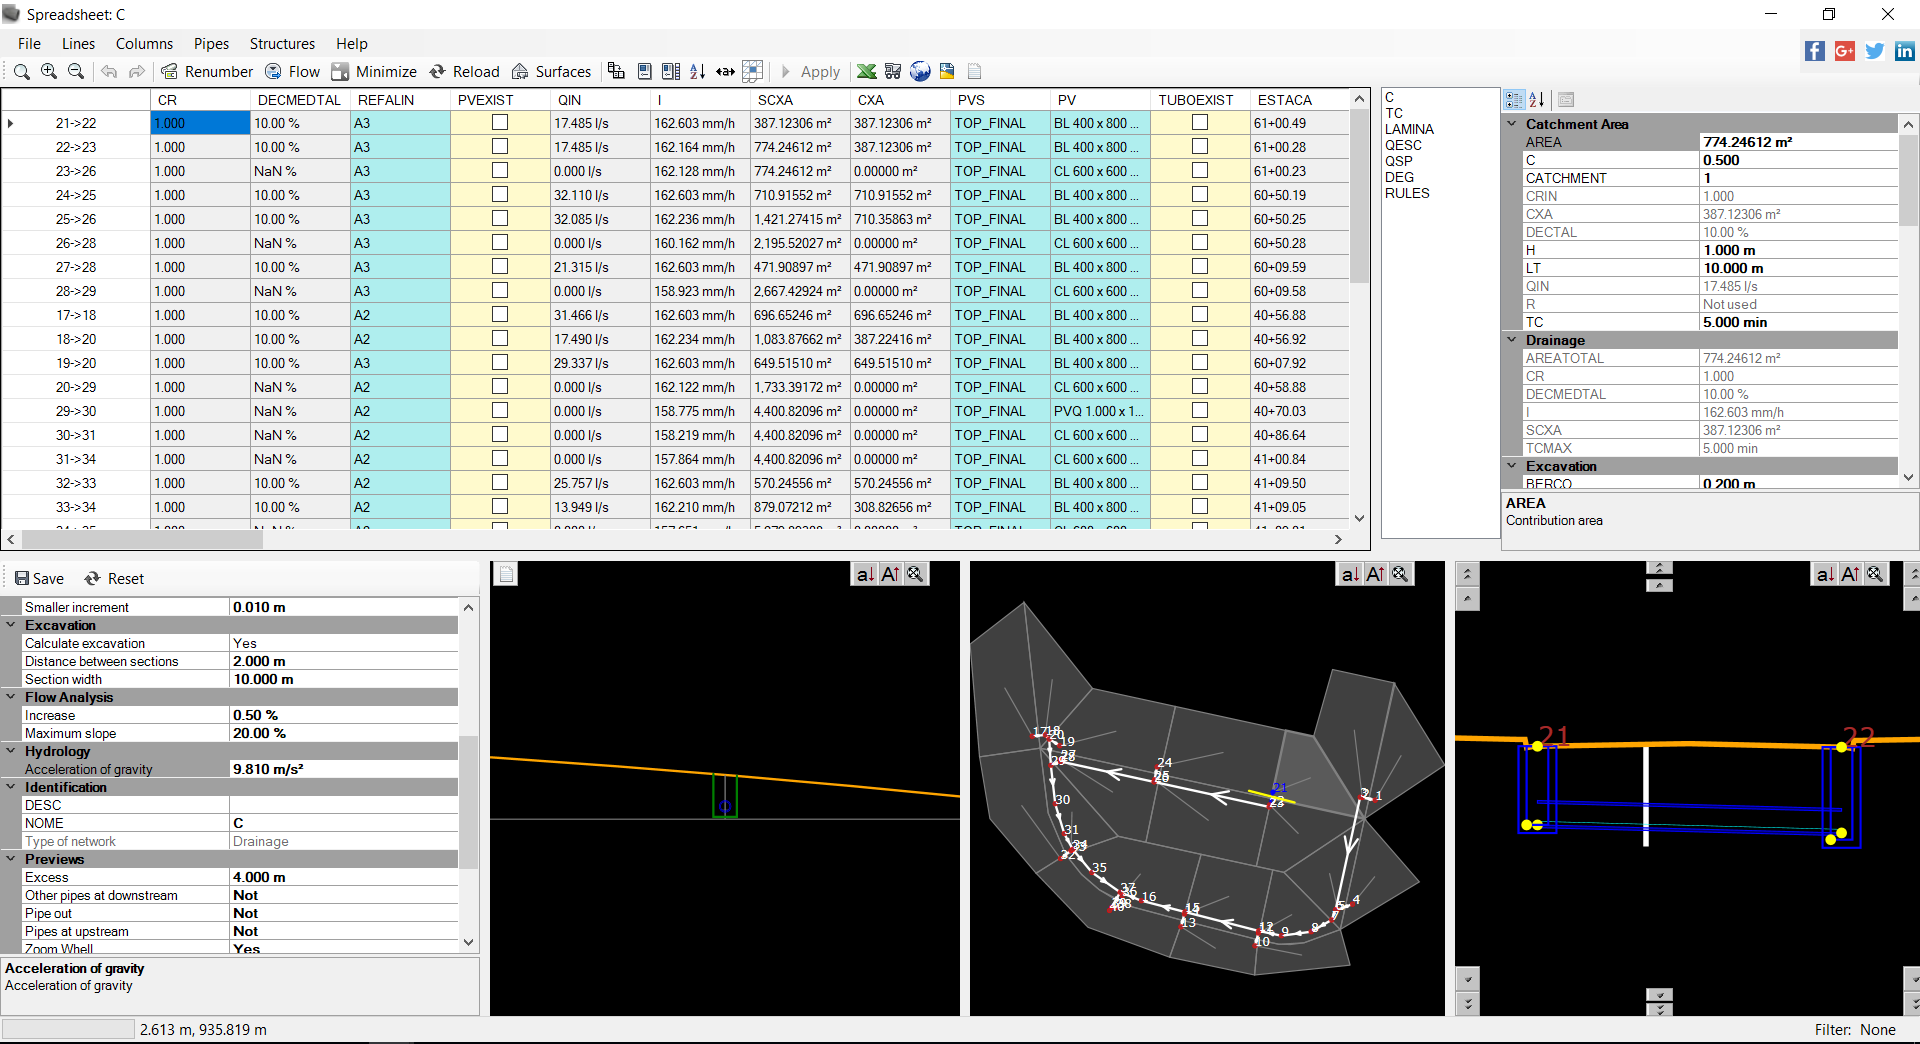Image resolution: width=1920 pixels, height=1044 pixels.
Task: Collapse the Drainage property group
Action: pos(1512,340)
